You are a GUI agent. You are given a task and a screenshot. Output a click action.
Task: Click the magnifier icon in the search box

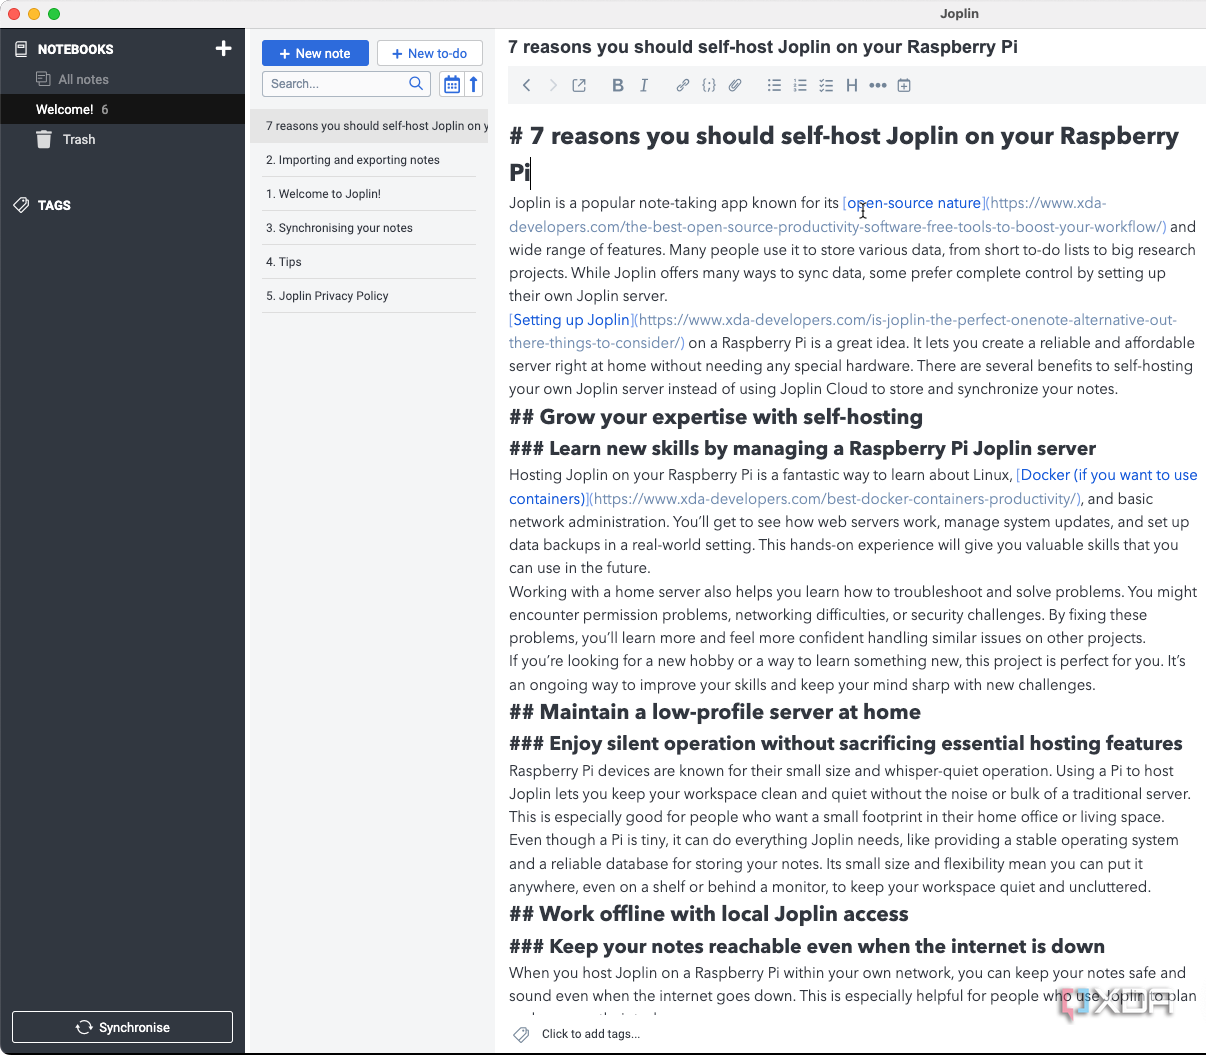click(416, 84)
